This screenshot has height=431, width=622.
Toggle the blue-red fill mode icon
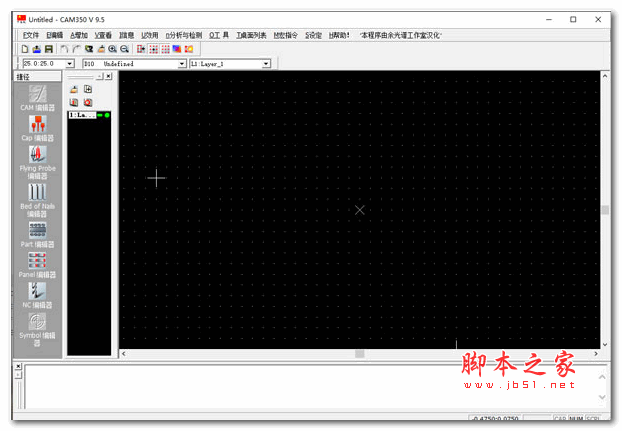pos(177,49)
